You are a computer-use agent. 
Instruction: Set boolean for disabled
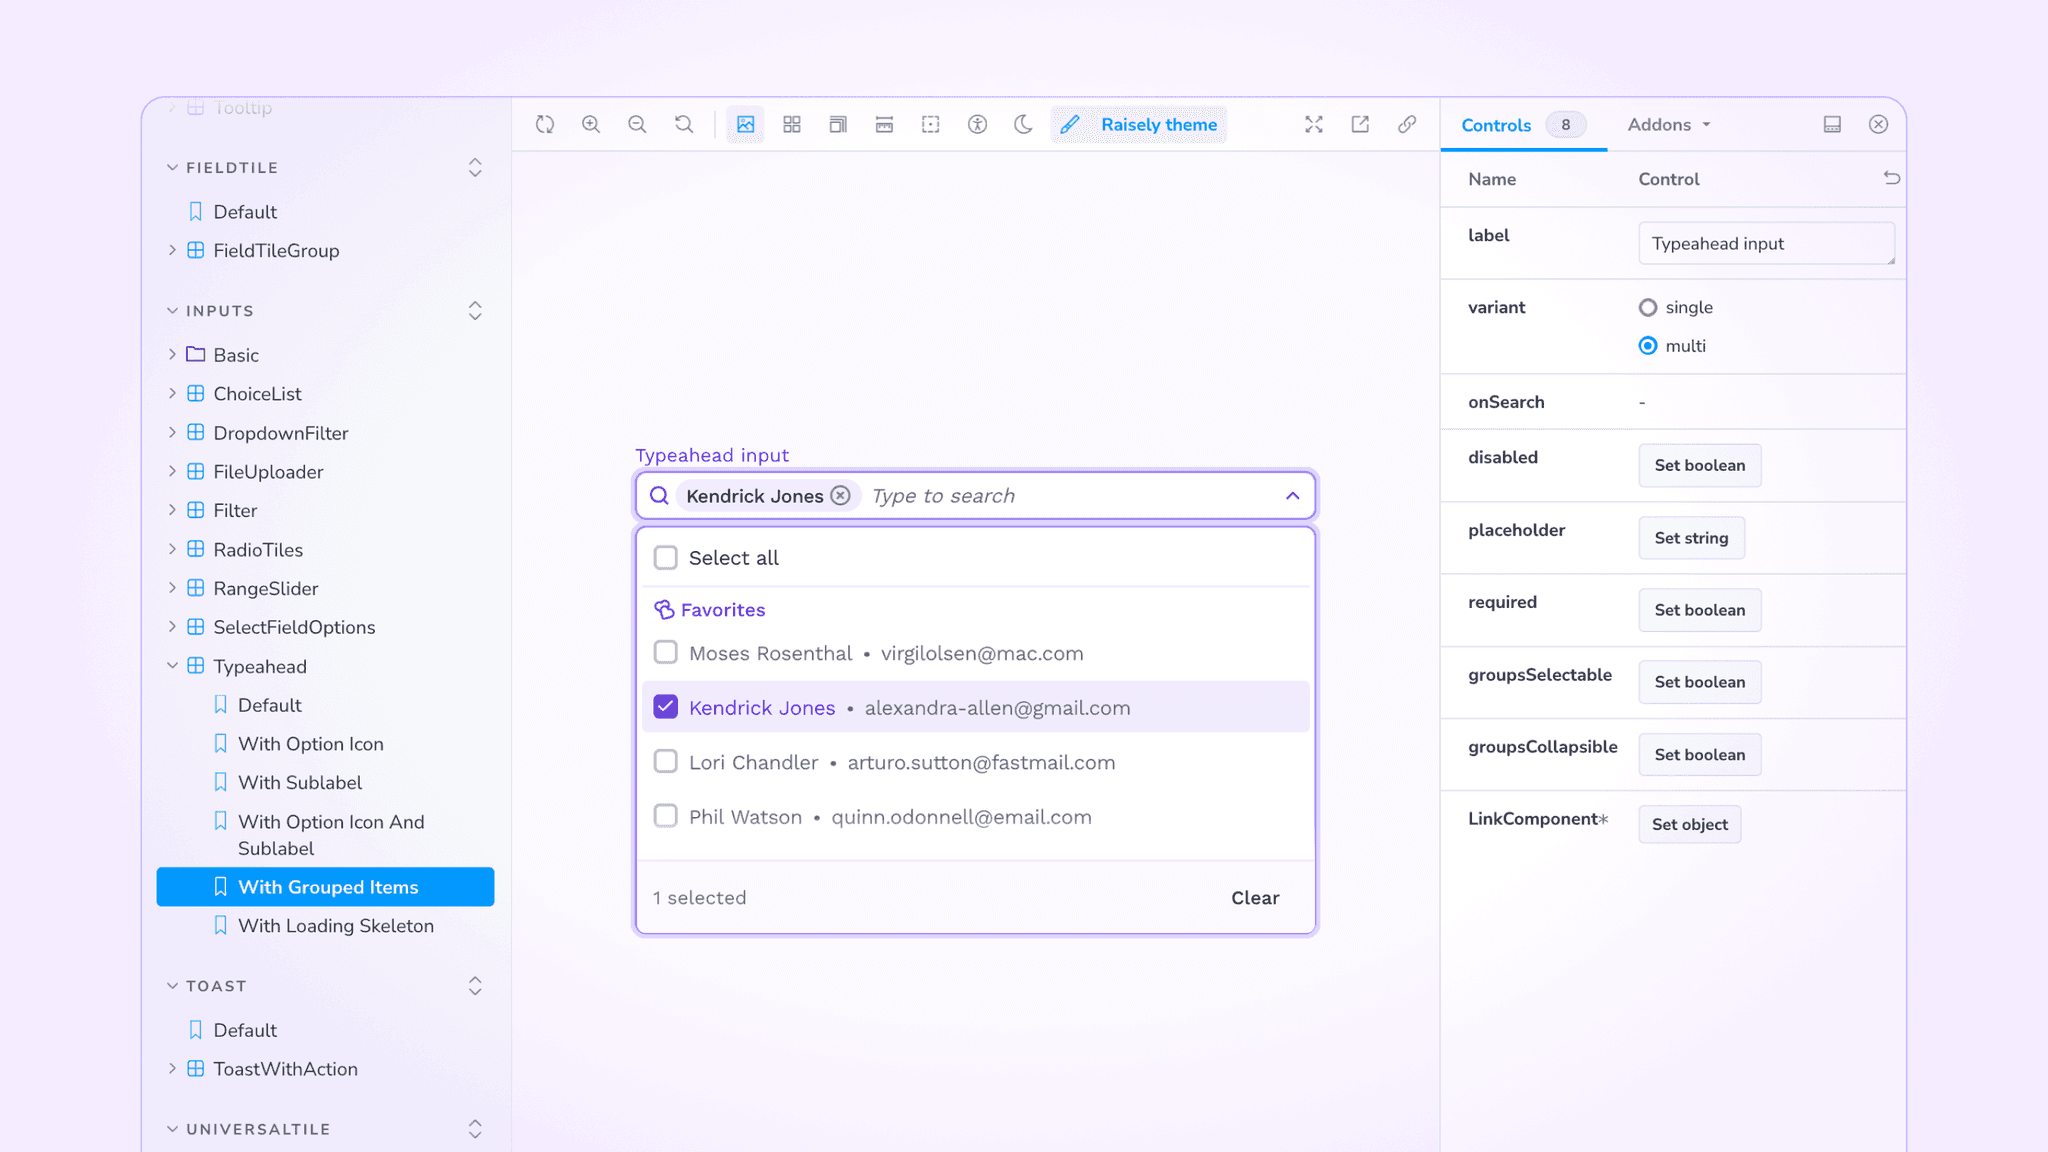pos(1699,465)
